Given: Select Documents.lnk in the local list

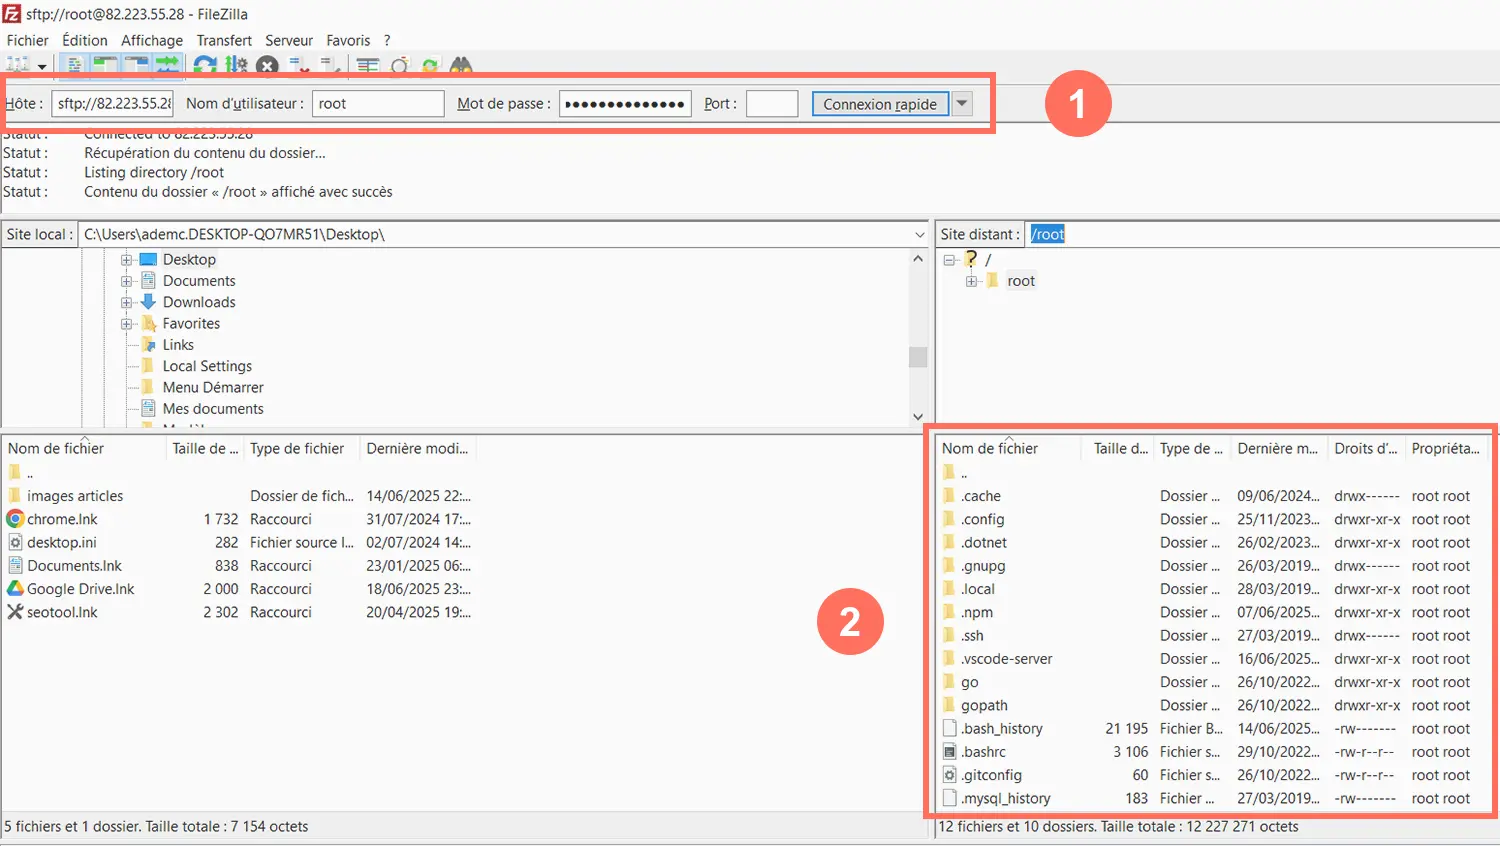Looking at the screenshot, I should click(x=74, y=566).
